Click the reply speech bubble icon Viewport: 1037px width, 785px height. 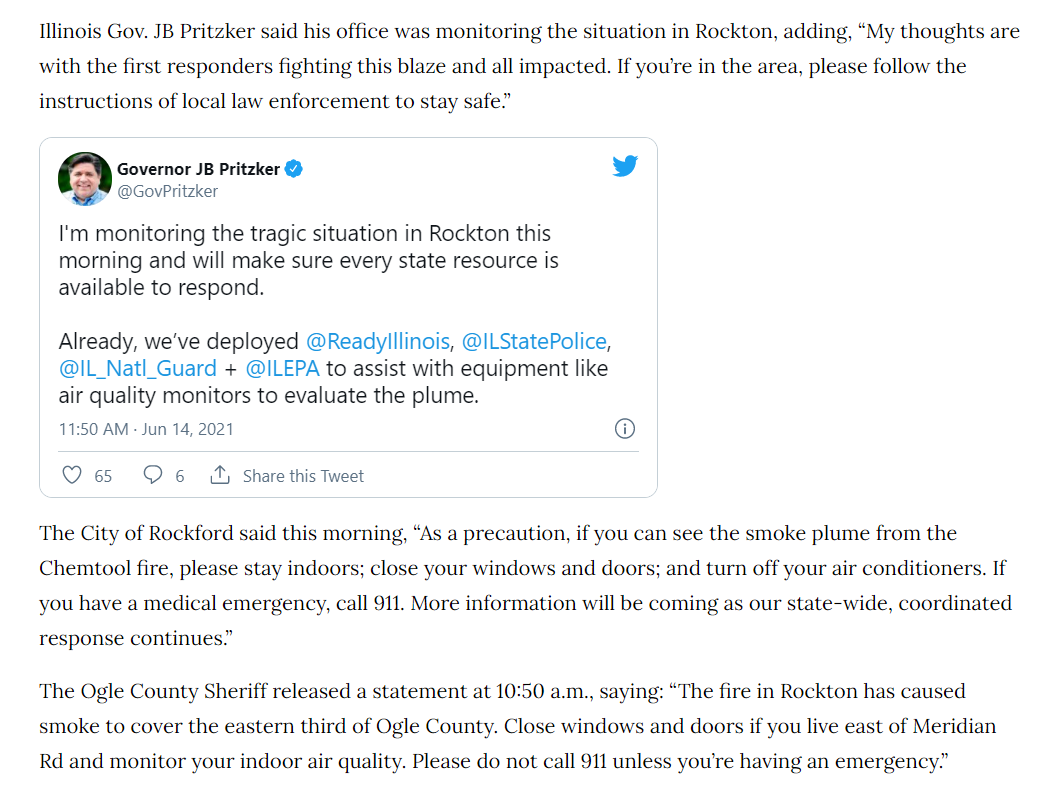point(153,475)
